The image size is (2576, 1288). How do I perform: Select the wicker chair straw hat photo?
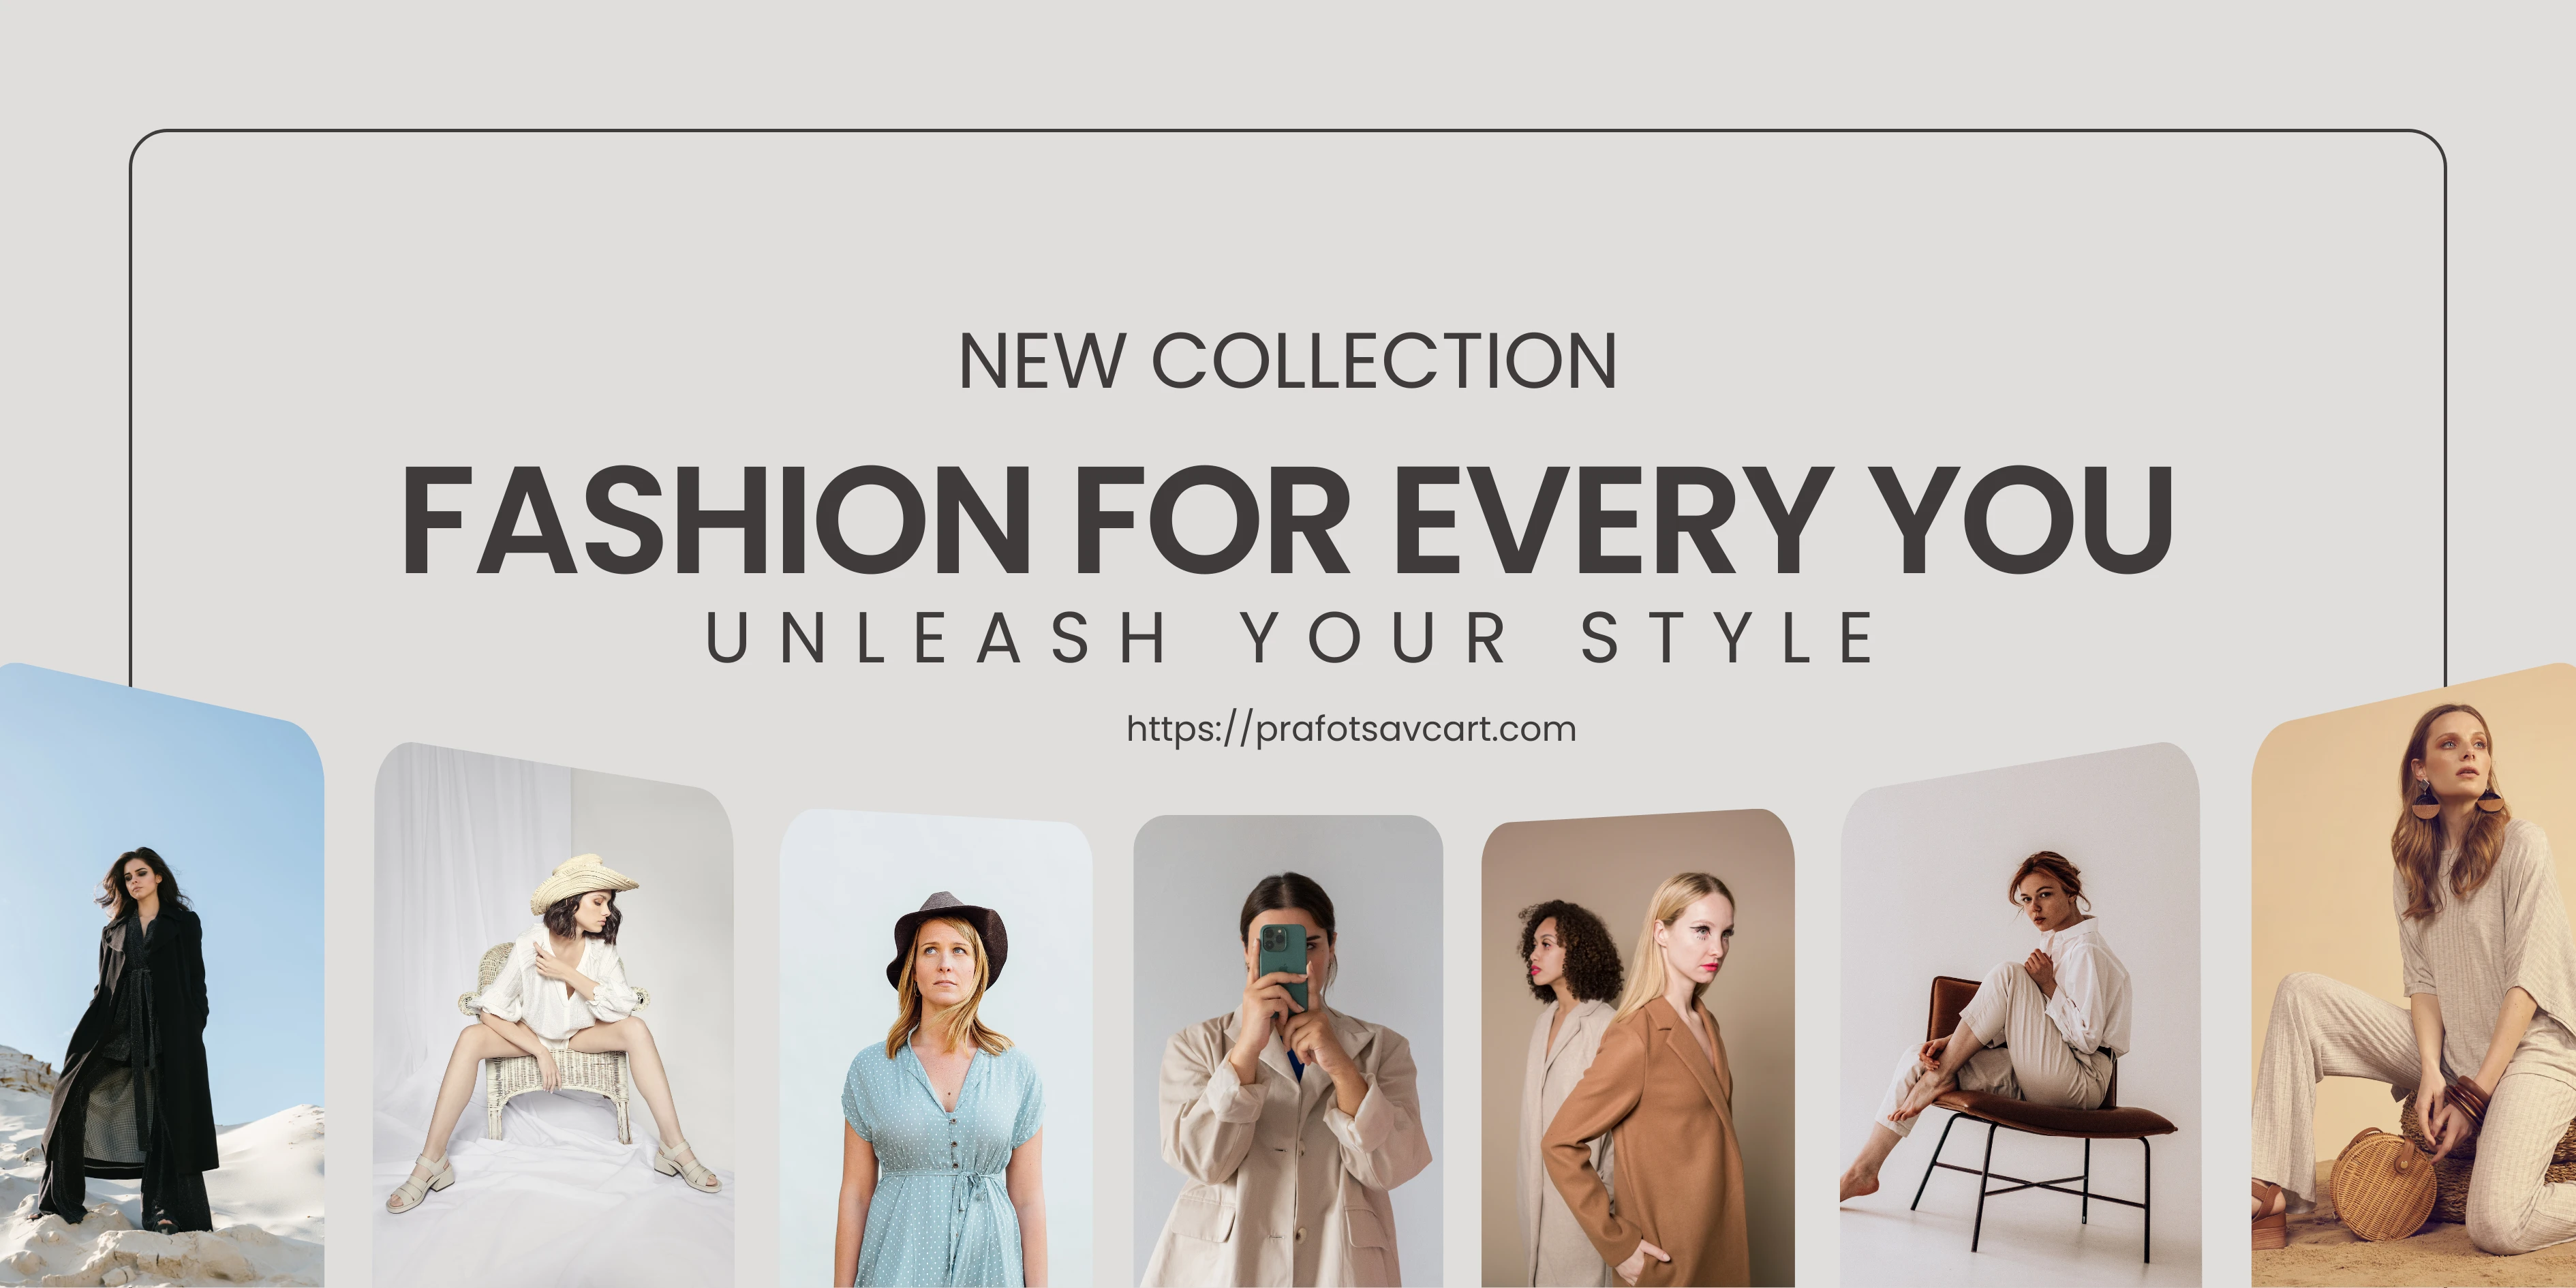[x=553, y=1015]
